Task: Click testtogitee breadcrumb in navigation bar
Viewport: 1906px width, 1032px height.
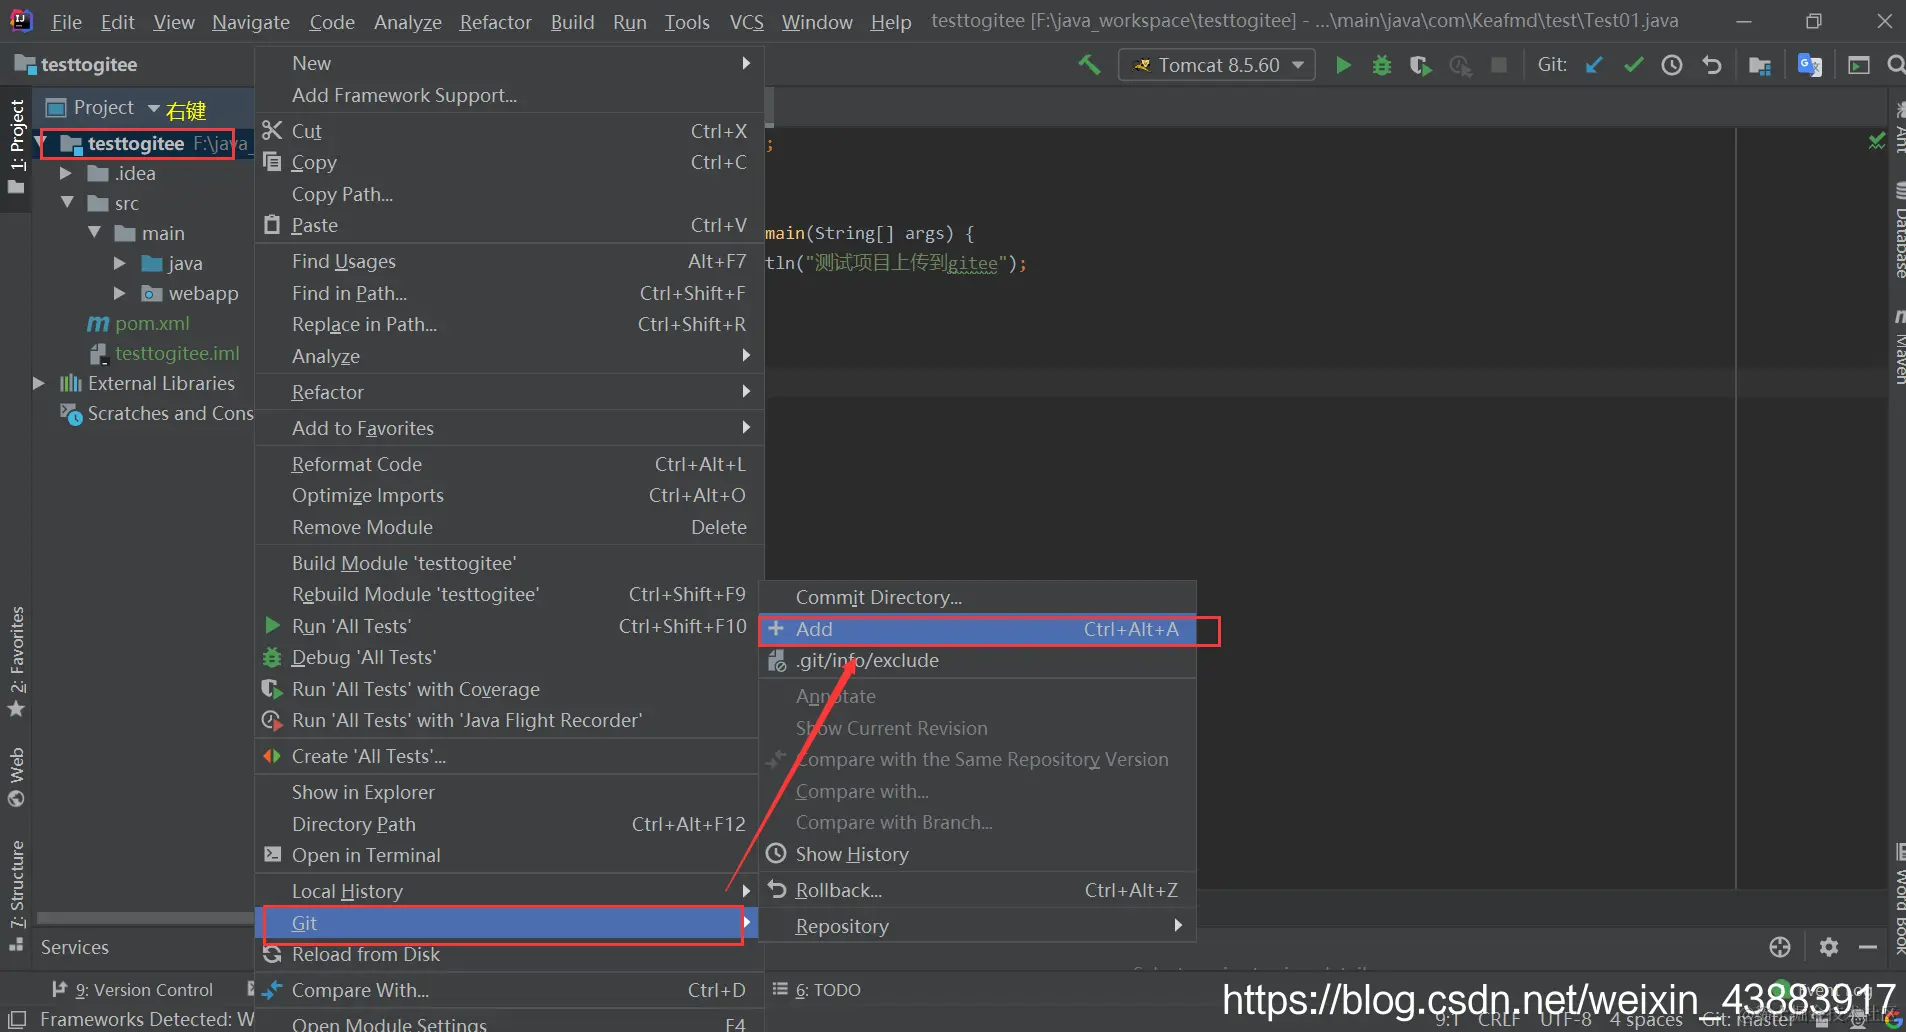Action: [x=77, y=65]
